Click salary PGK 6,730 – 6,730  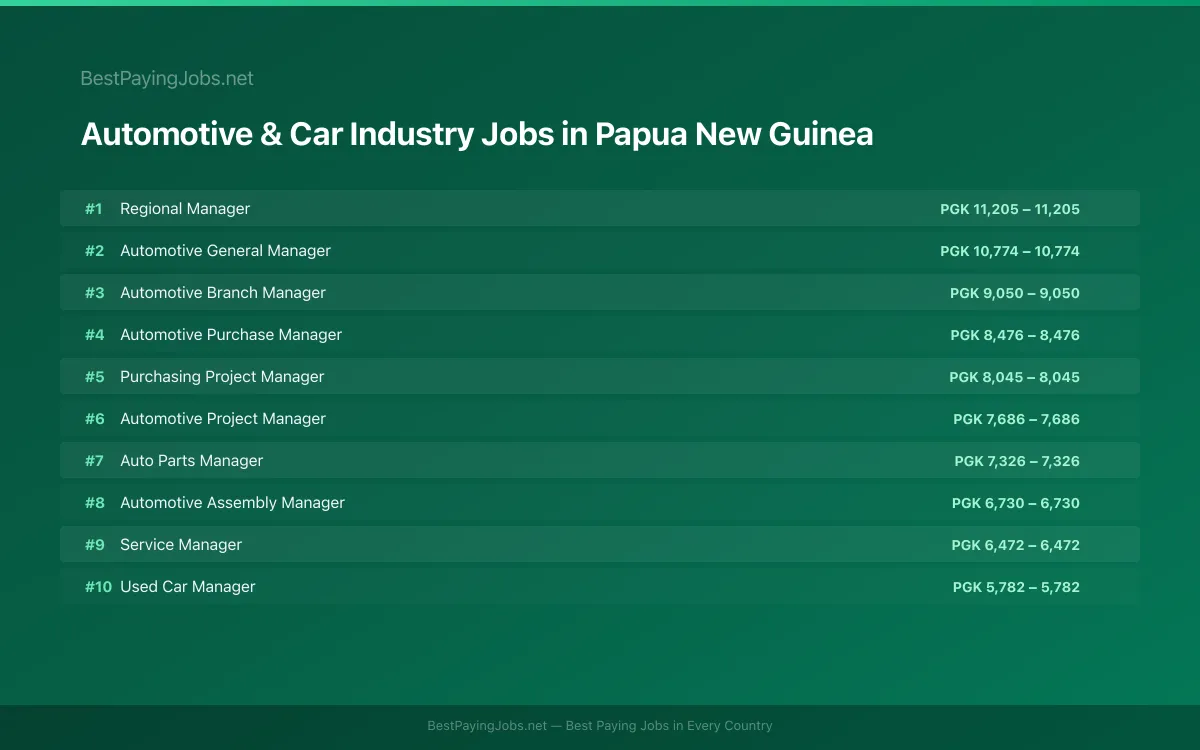1016,503
